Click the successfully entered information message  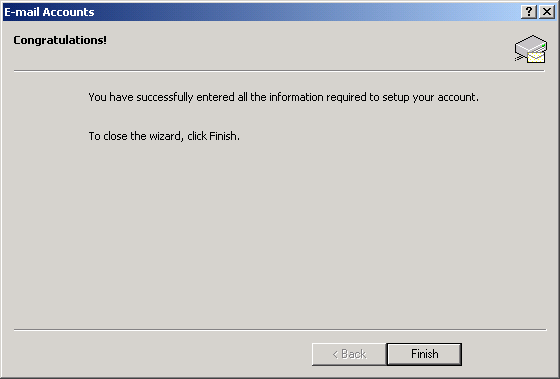pyautogui.click(x=283, y=97)
